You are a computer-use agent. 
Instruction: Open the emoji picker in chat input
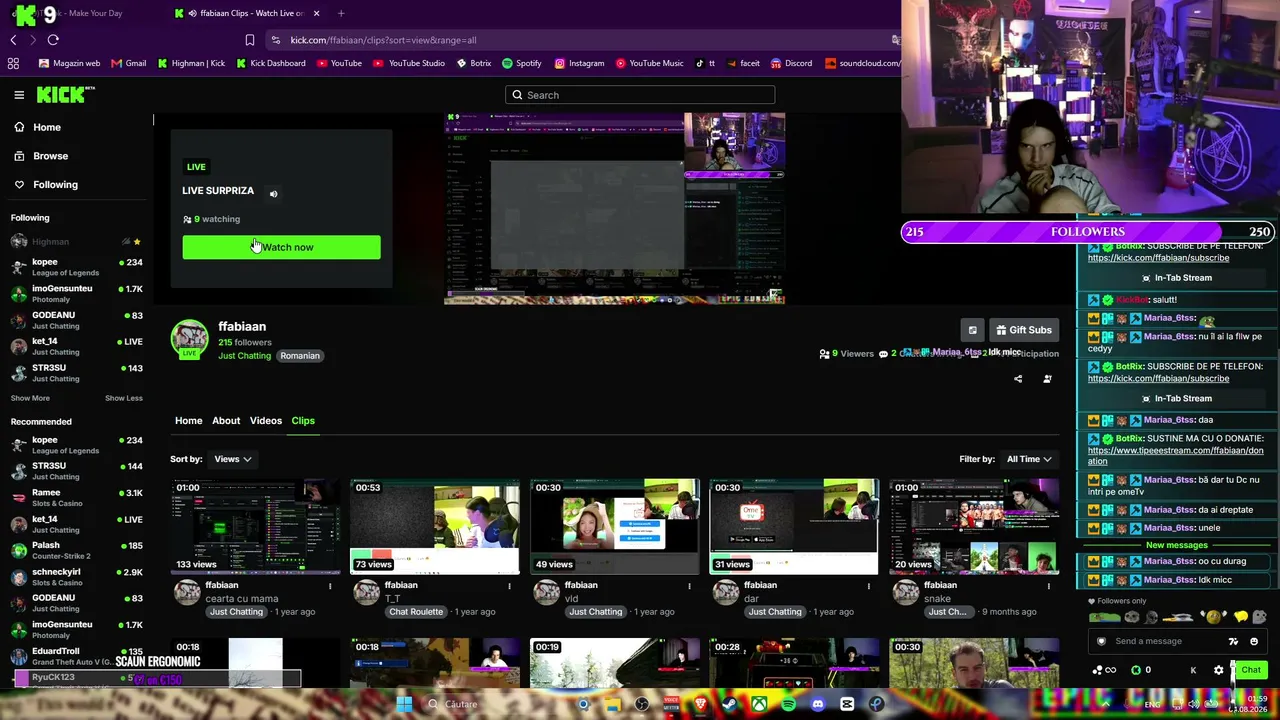coord(1254,642)
